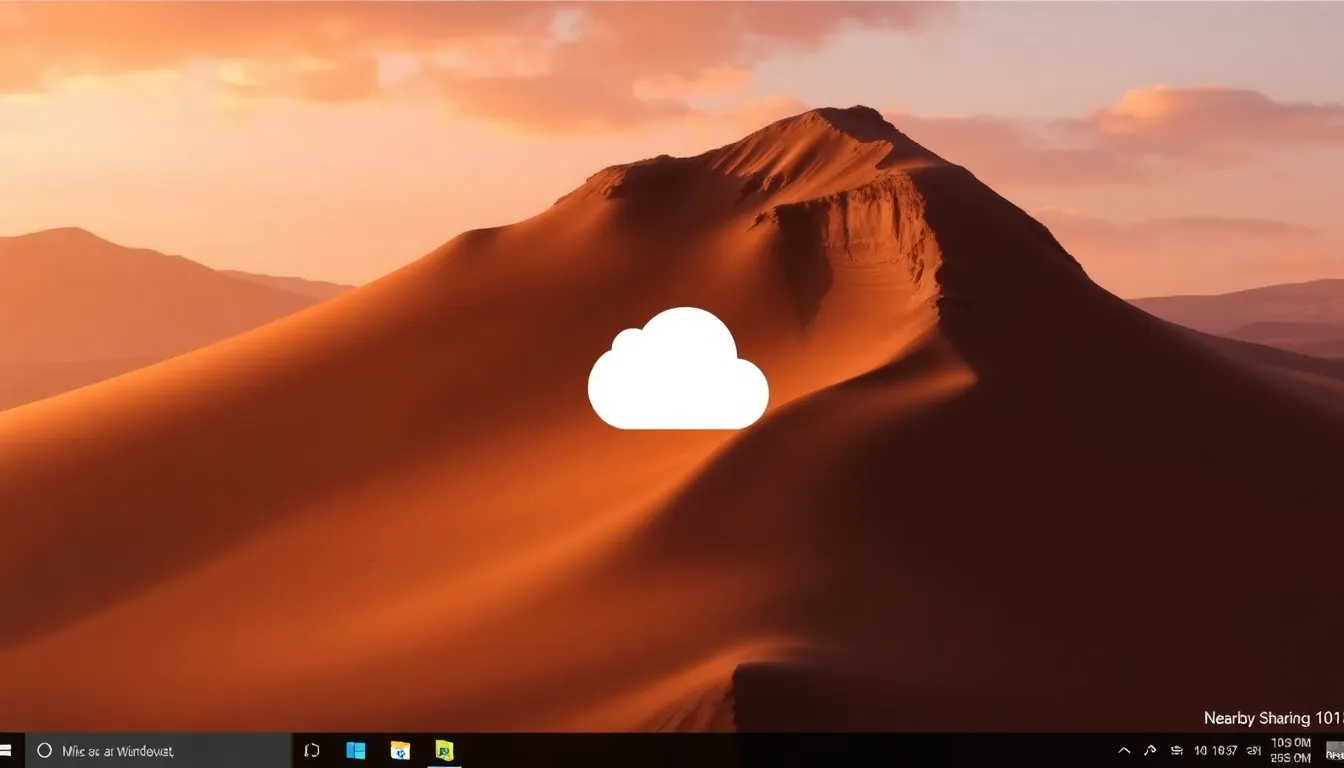Open the folder icon on the taskbar

(400, 750)
